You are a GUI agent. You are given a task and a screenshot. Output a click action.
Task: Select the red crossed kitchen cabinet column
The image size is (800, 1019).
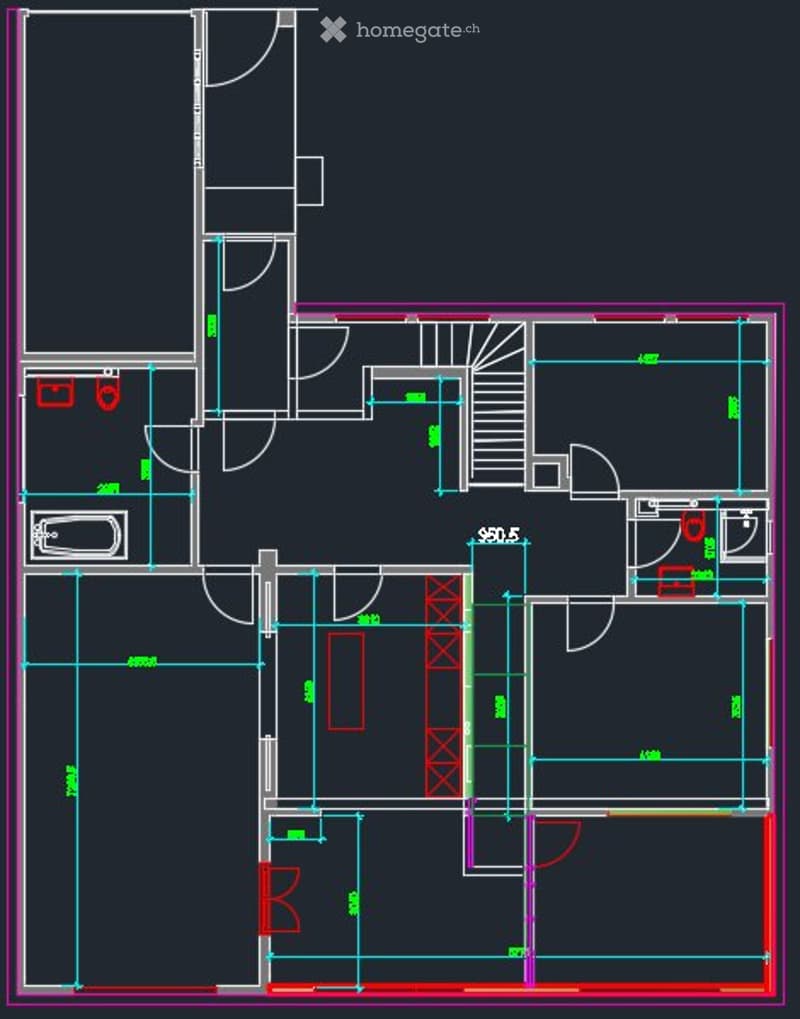[443, 686]
